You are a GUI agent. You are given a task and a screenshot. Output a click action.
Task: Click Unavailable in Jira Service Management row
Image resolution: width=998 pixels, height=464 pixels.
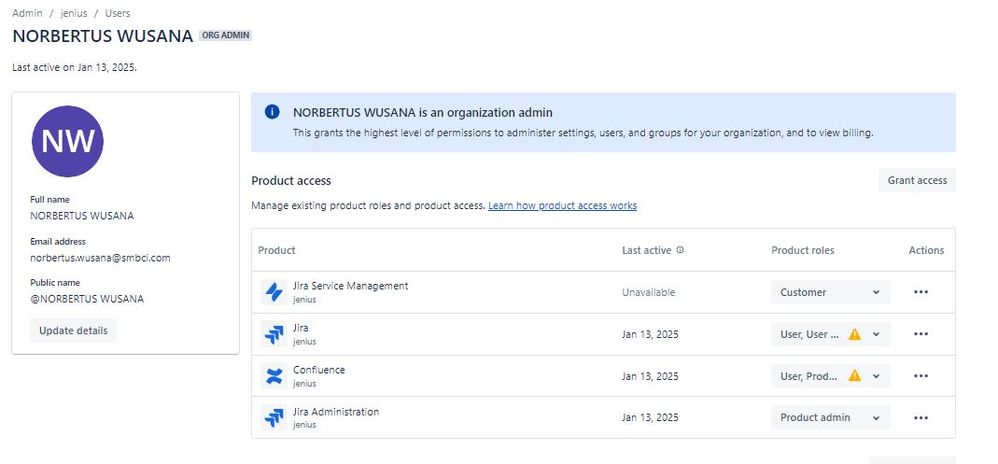tap(649, 292)
